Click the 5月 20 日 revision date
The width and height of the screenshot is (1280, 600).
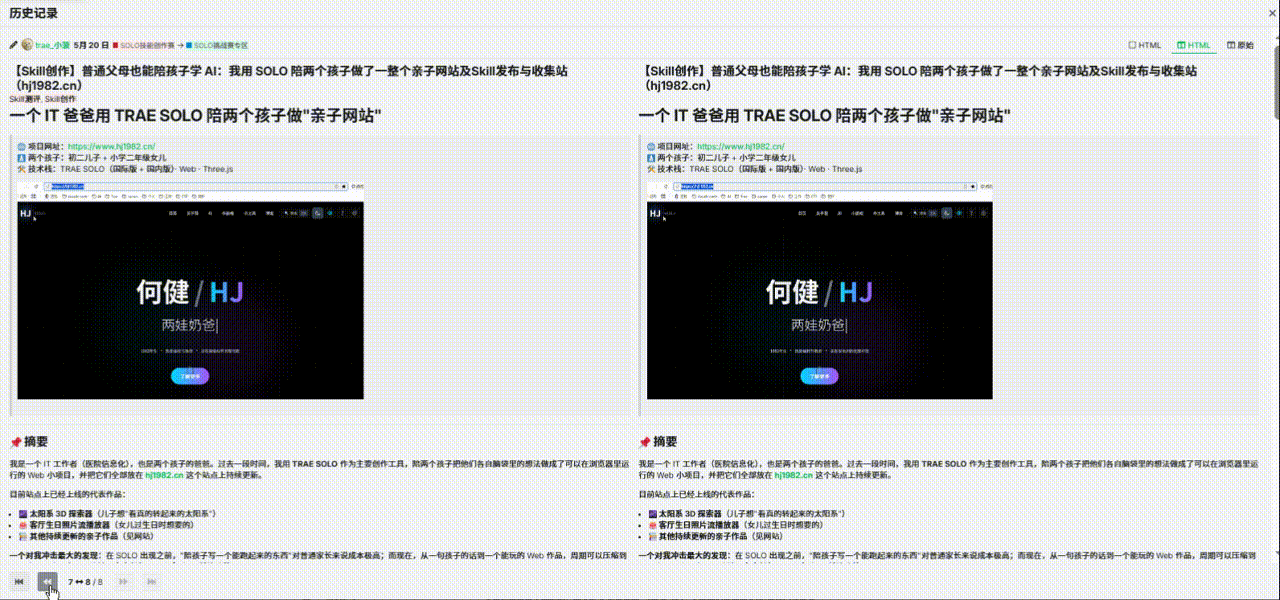(x=91, y=45)
